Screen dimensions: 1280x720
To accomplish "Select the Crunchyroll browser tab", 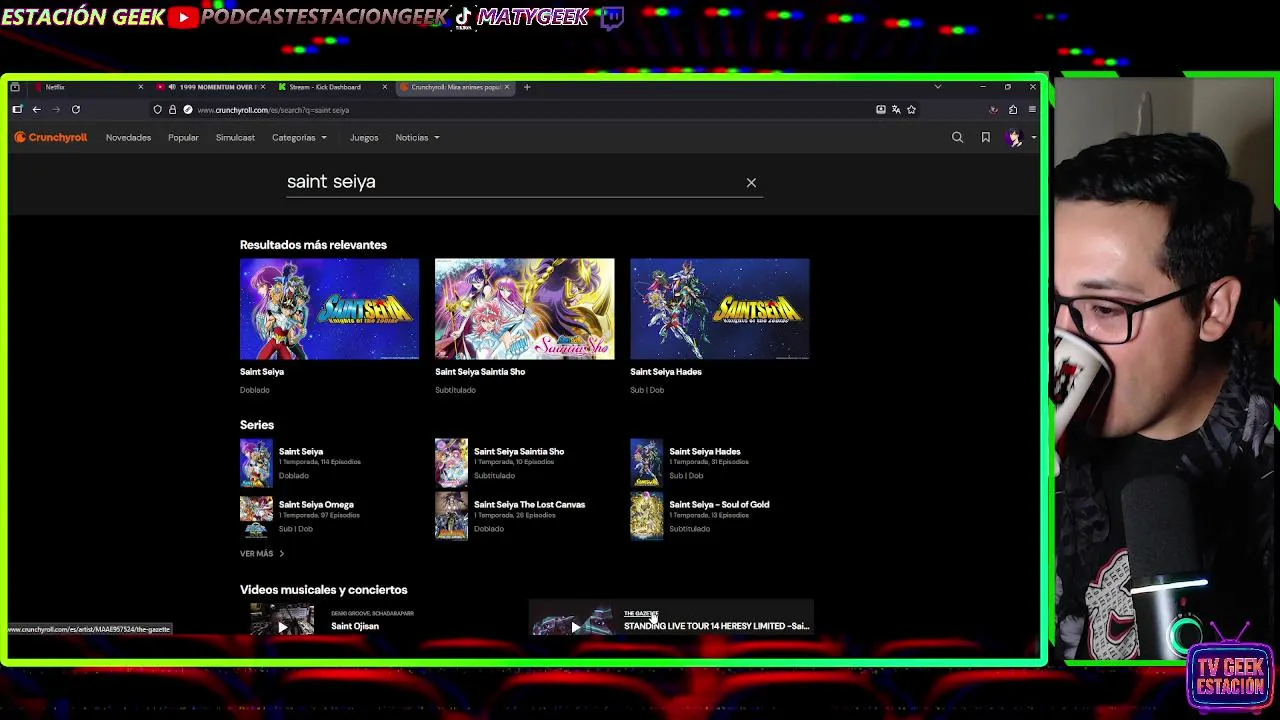I will click(455, 87).
